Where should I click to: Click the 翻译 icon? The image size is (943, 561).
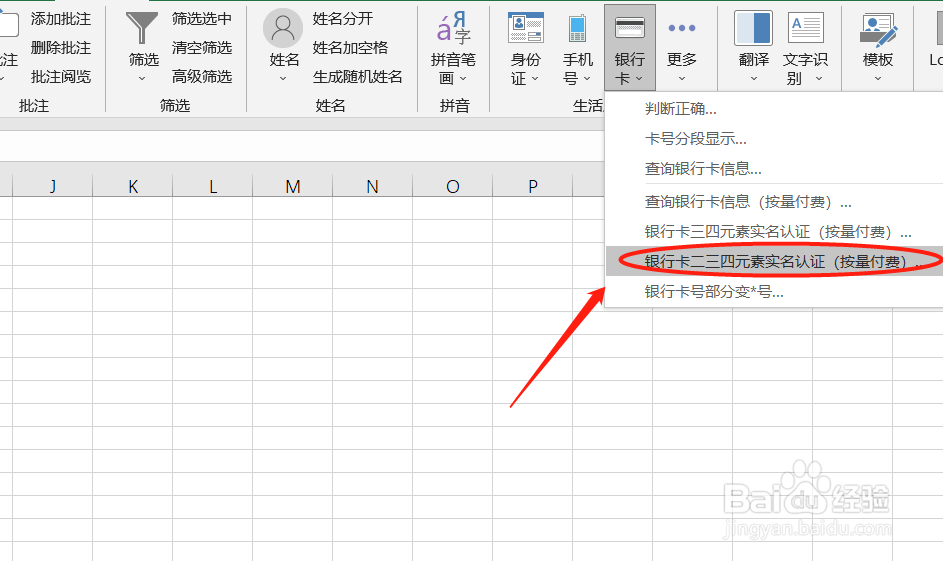tap(754, 28)
